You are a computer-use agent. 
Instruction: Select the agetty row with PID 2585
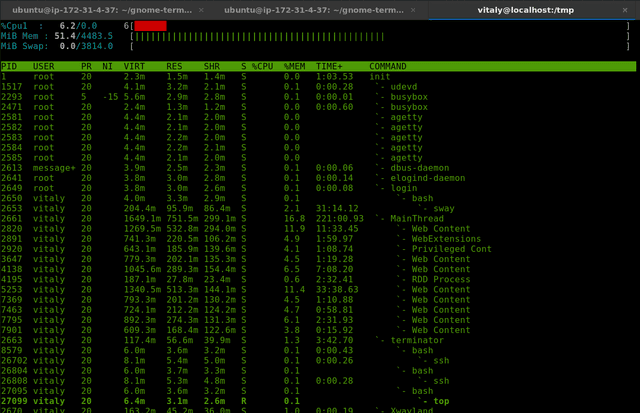(318, 158)
